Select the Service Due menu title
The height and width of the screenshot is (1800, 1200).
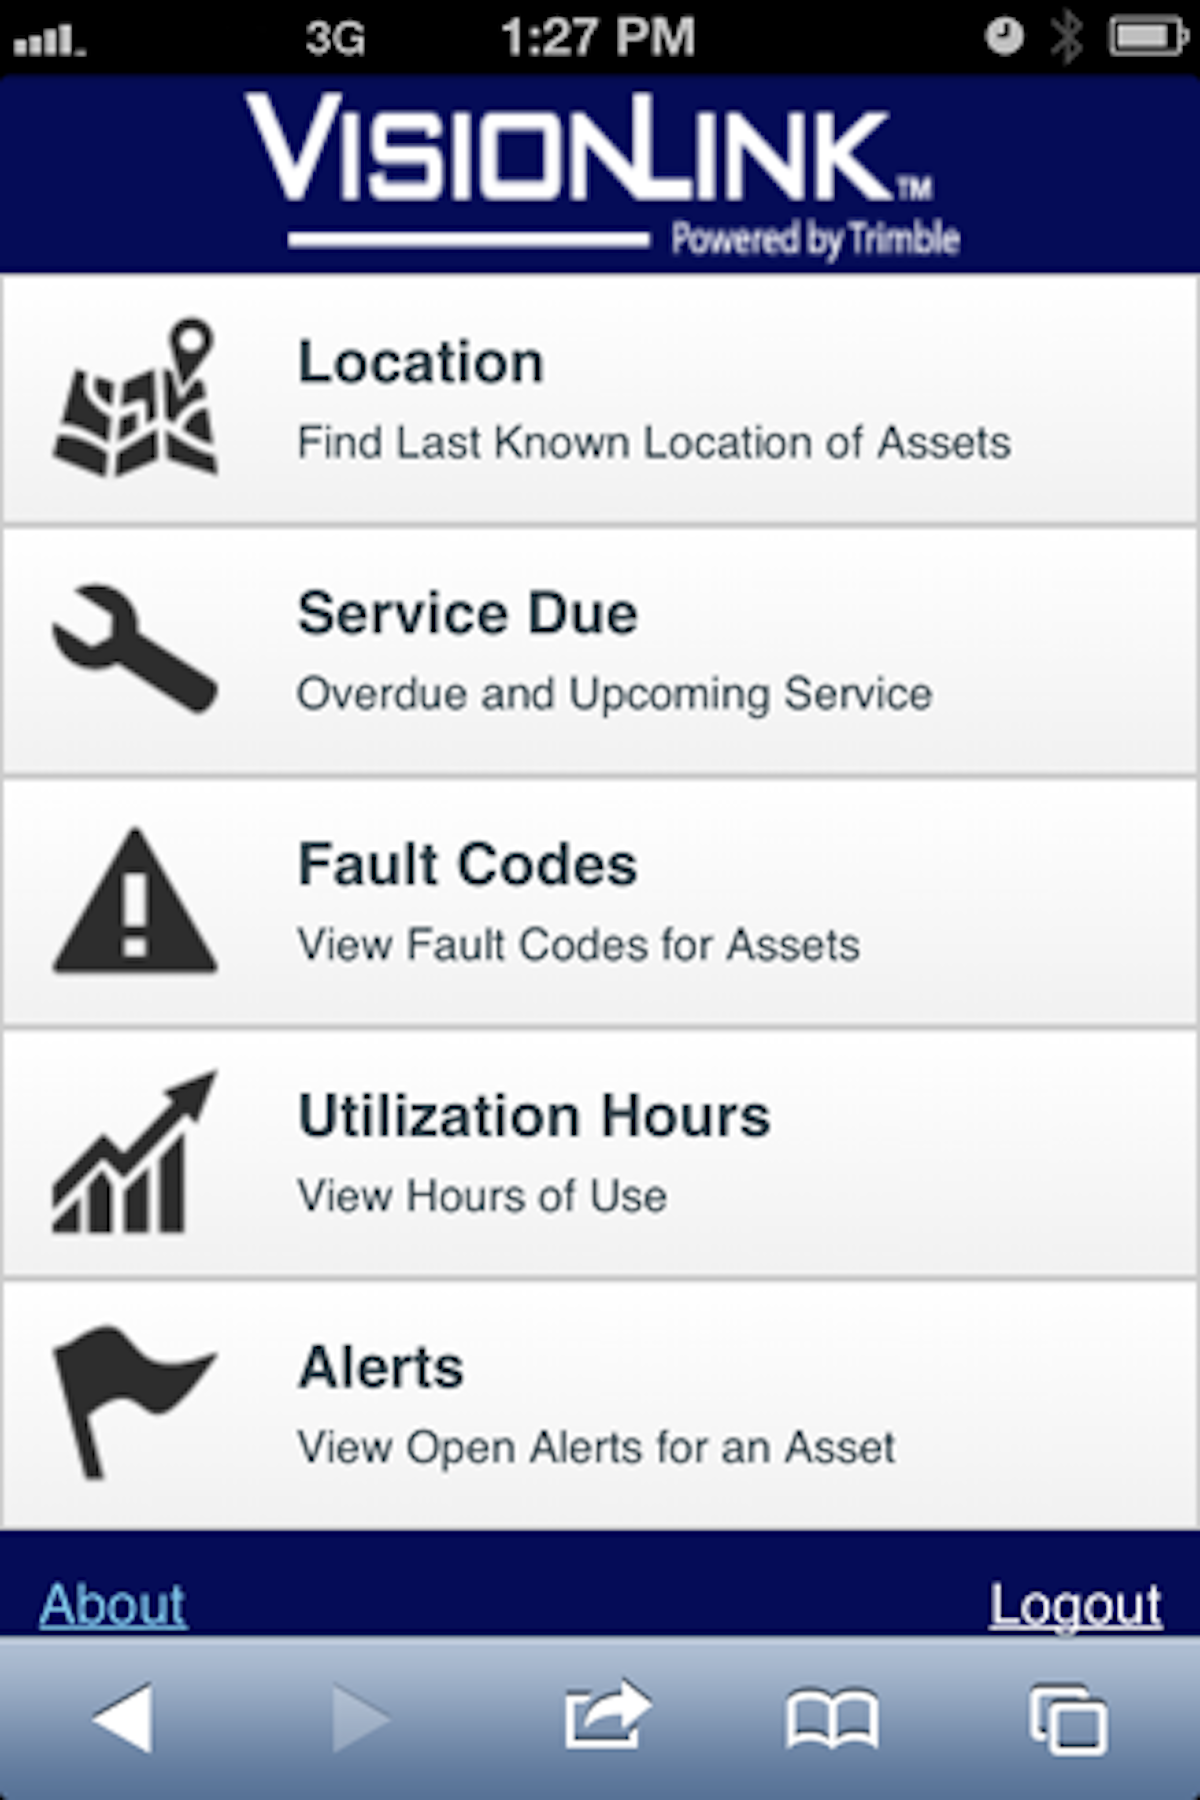[x=467, y=613]
